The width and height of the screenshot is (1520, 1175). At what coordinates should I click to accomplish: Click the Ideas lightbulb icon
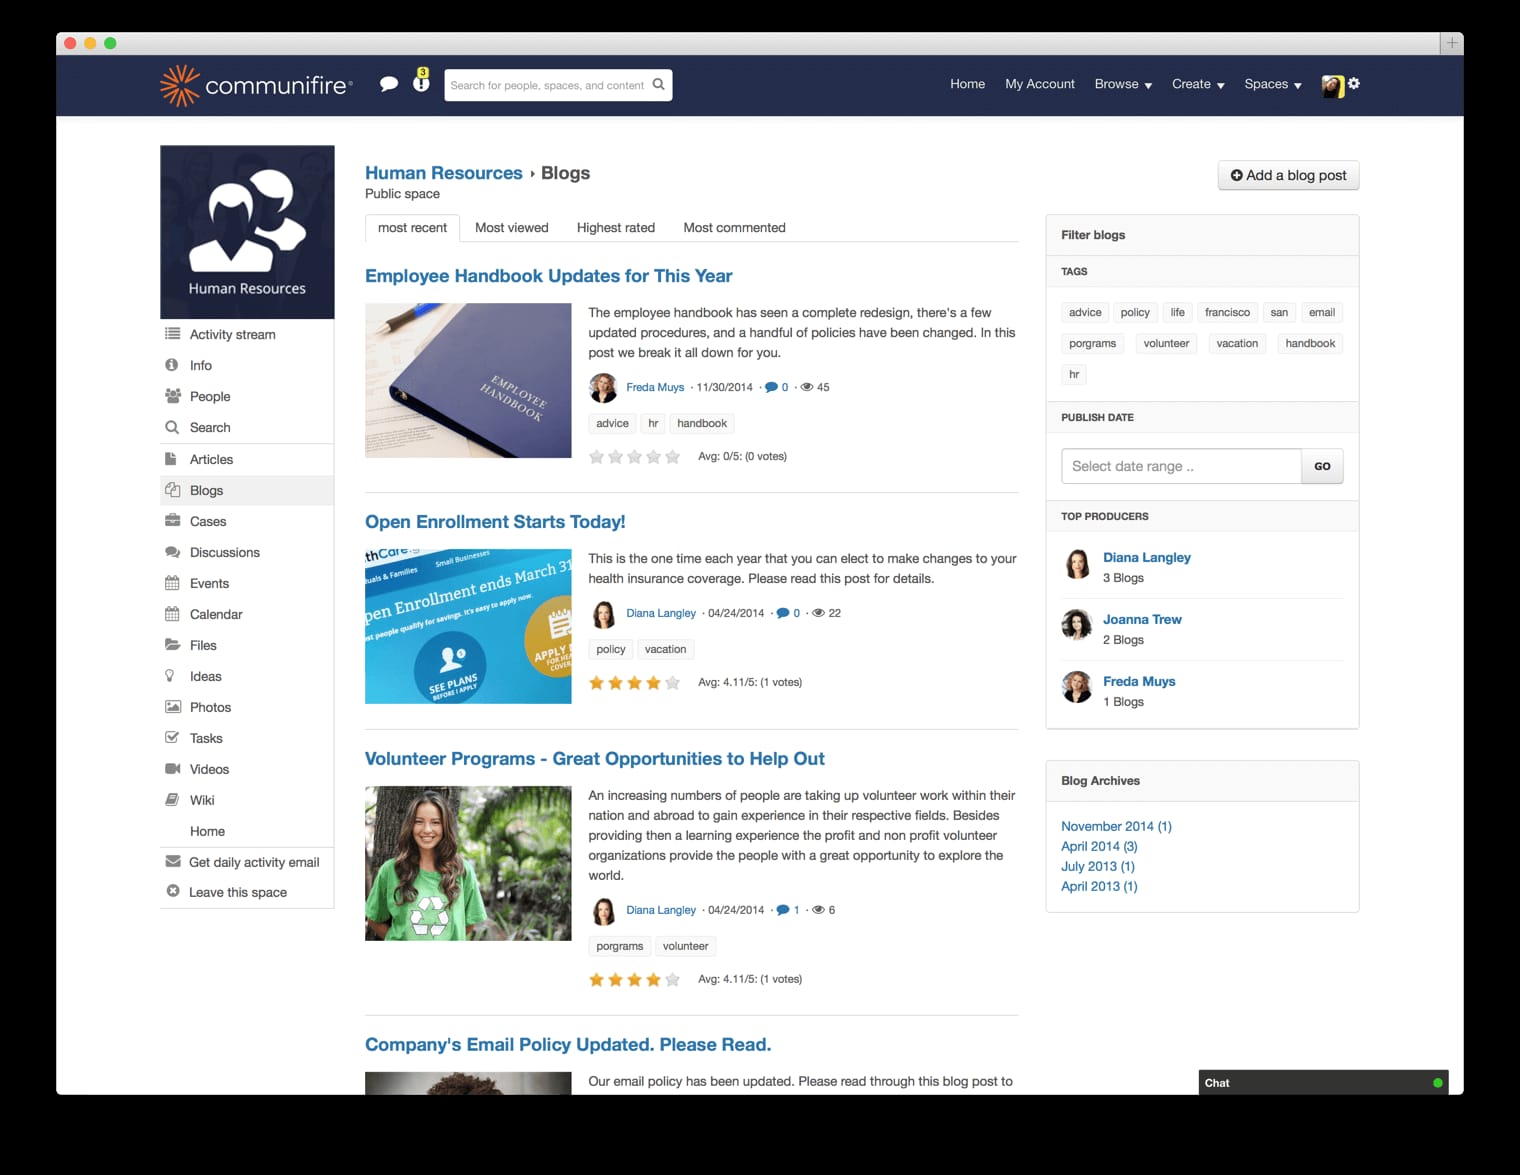click(172, 676)
